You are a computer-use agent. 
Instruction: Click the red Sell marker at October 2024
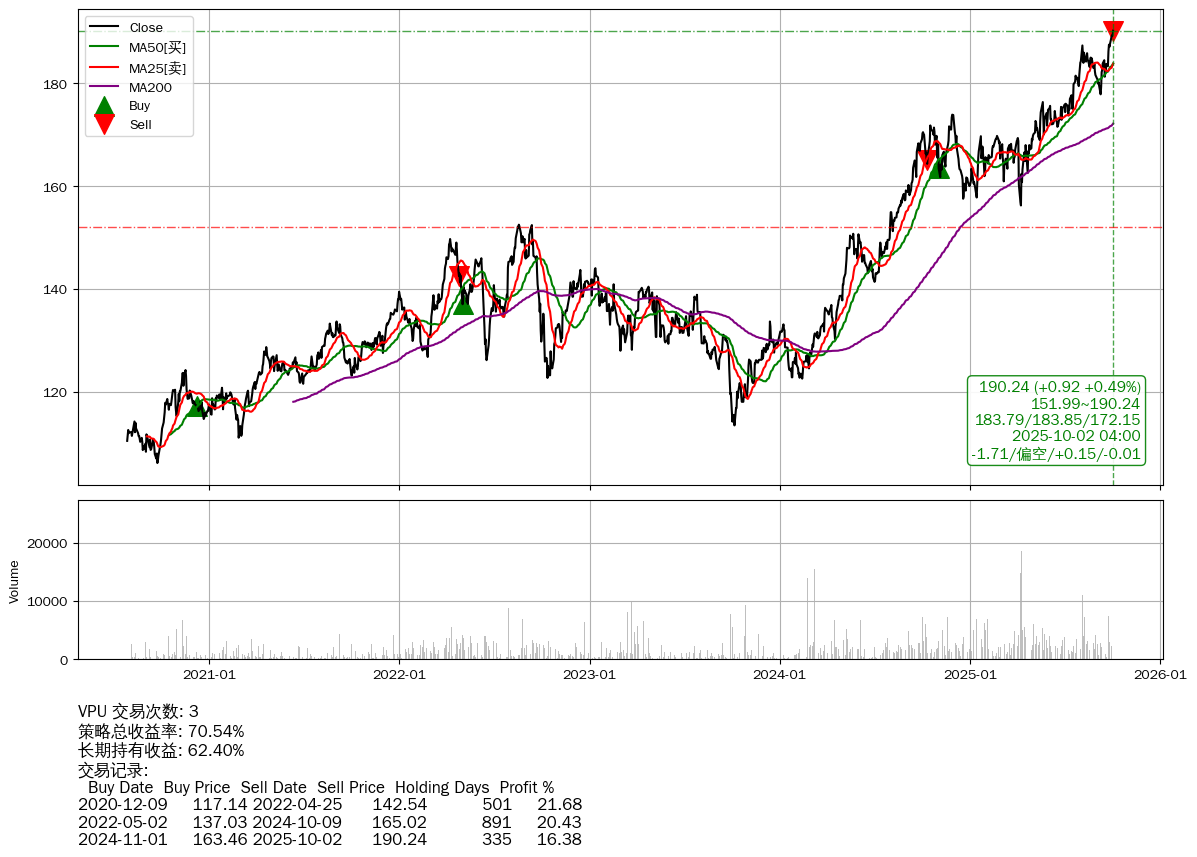click(x=927, y=160)
